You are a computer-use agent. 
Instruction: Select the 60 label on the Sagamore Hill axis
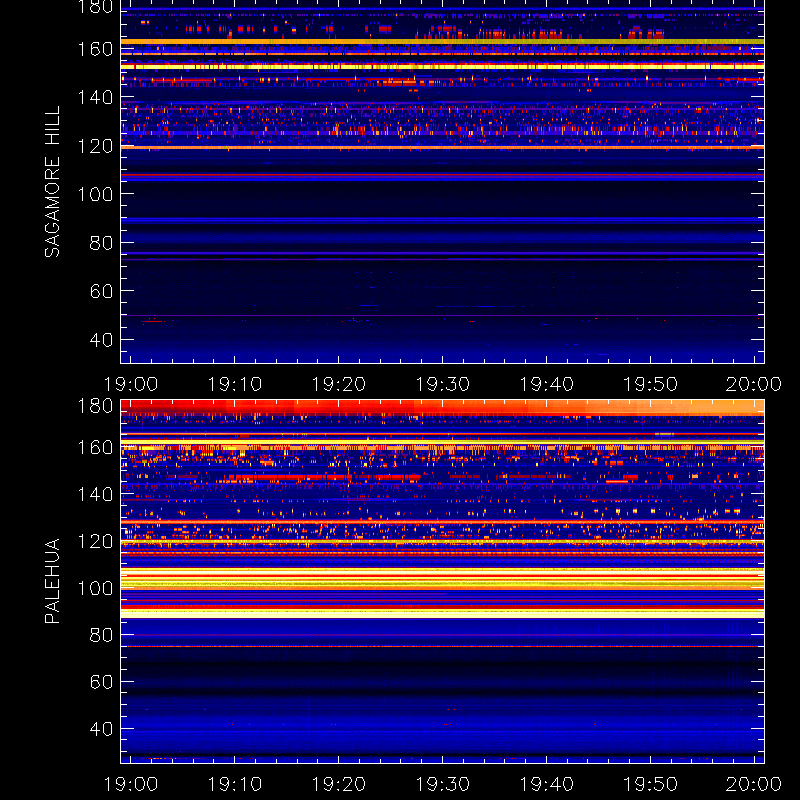(x=101, y=291)
